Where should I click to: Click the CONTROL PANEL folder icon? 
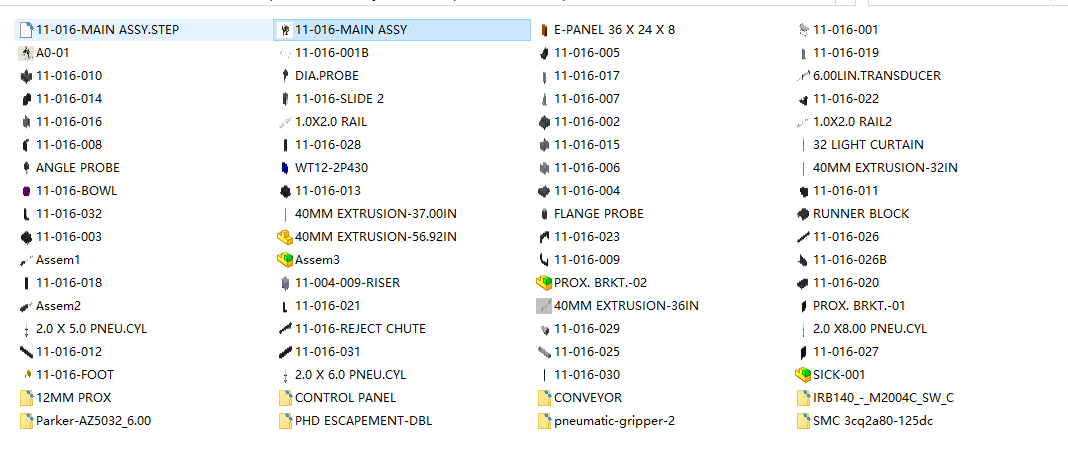pos(285,398)
